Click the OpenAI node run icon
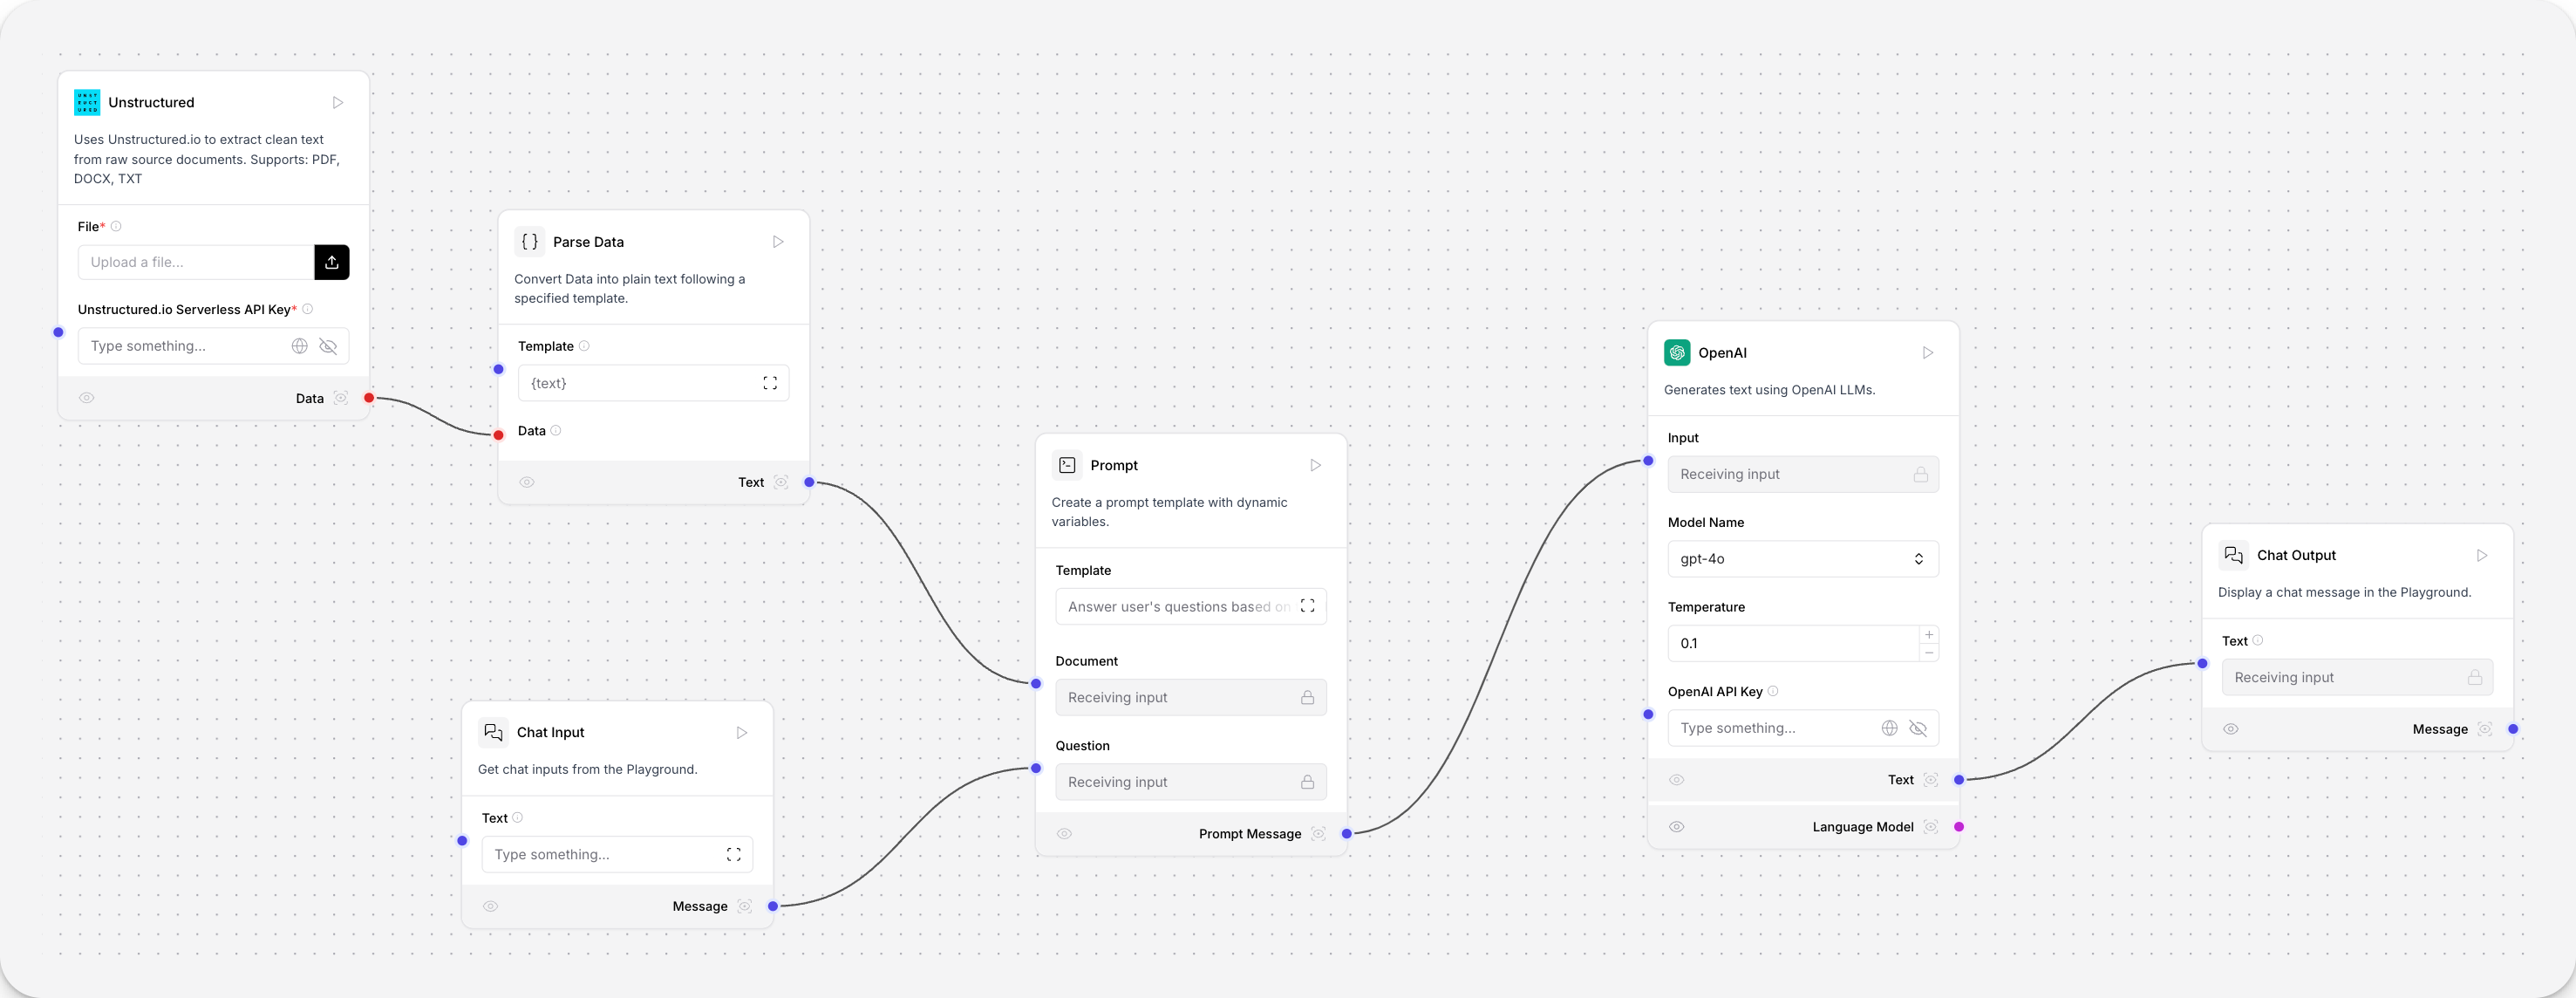This screenshot has width=2576, height=998. coord(1927,352)
